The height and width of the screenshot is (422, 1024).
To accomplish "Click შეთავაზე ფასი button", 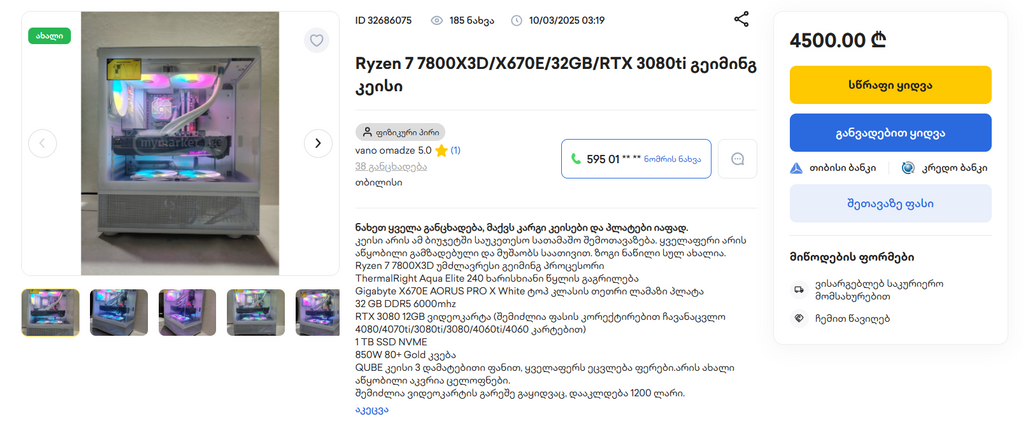I will pos(890,203).
